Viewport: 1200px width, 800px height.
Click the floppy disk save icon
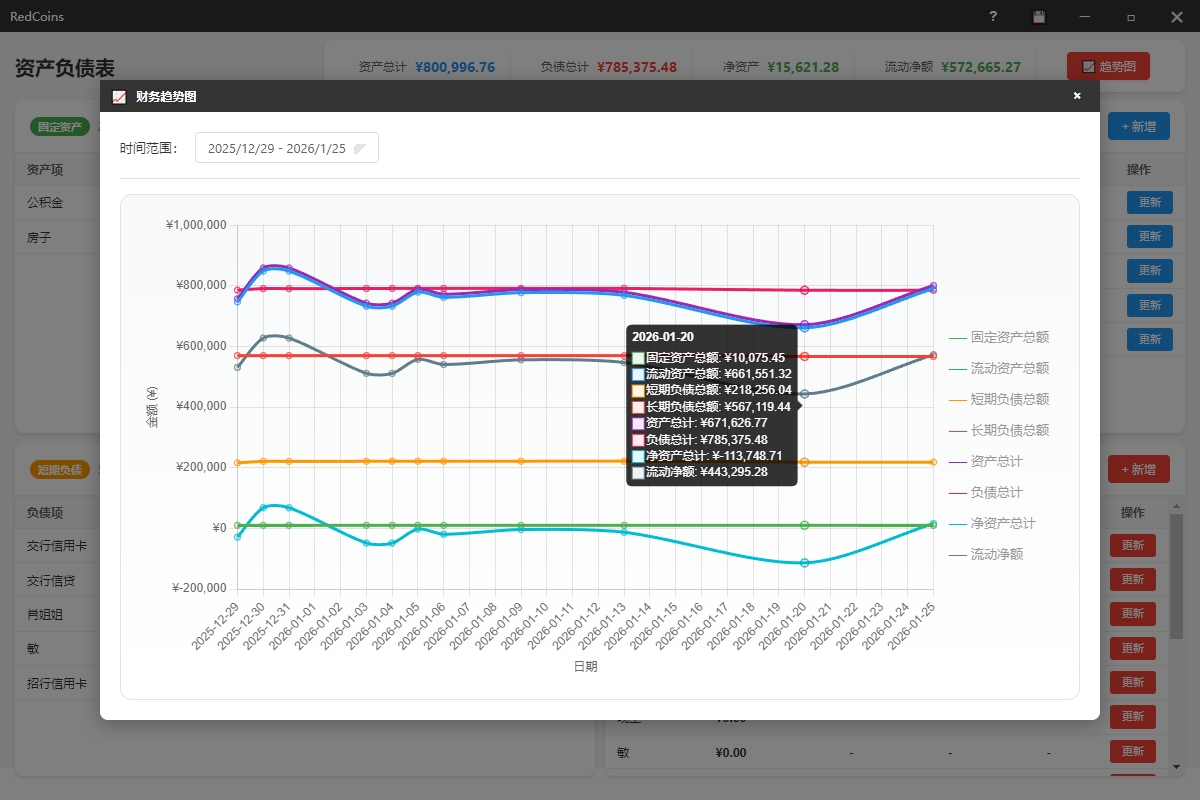1038,17
